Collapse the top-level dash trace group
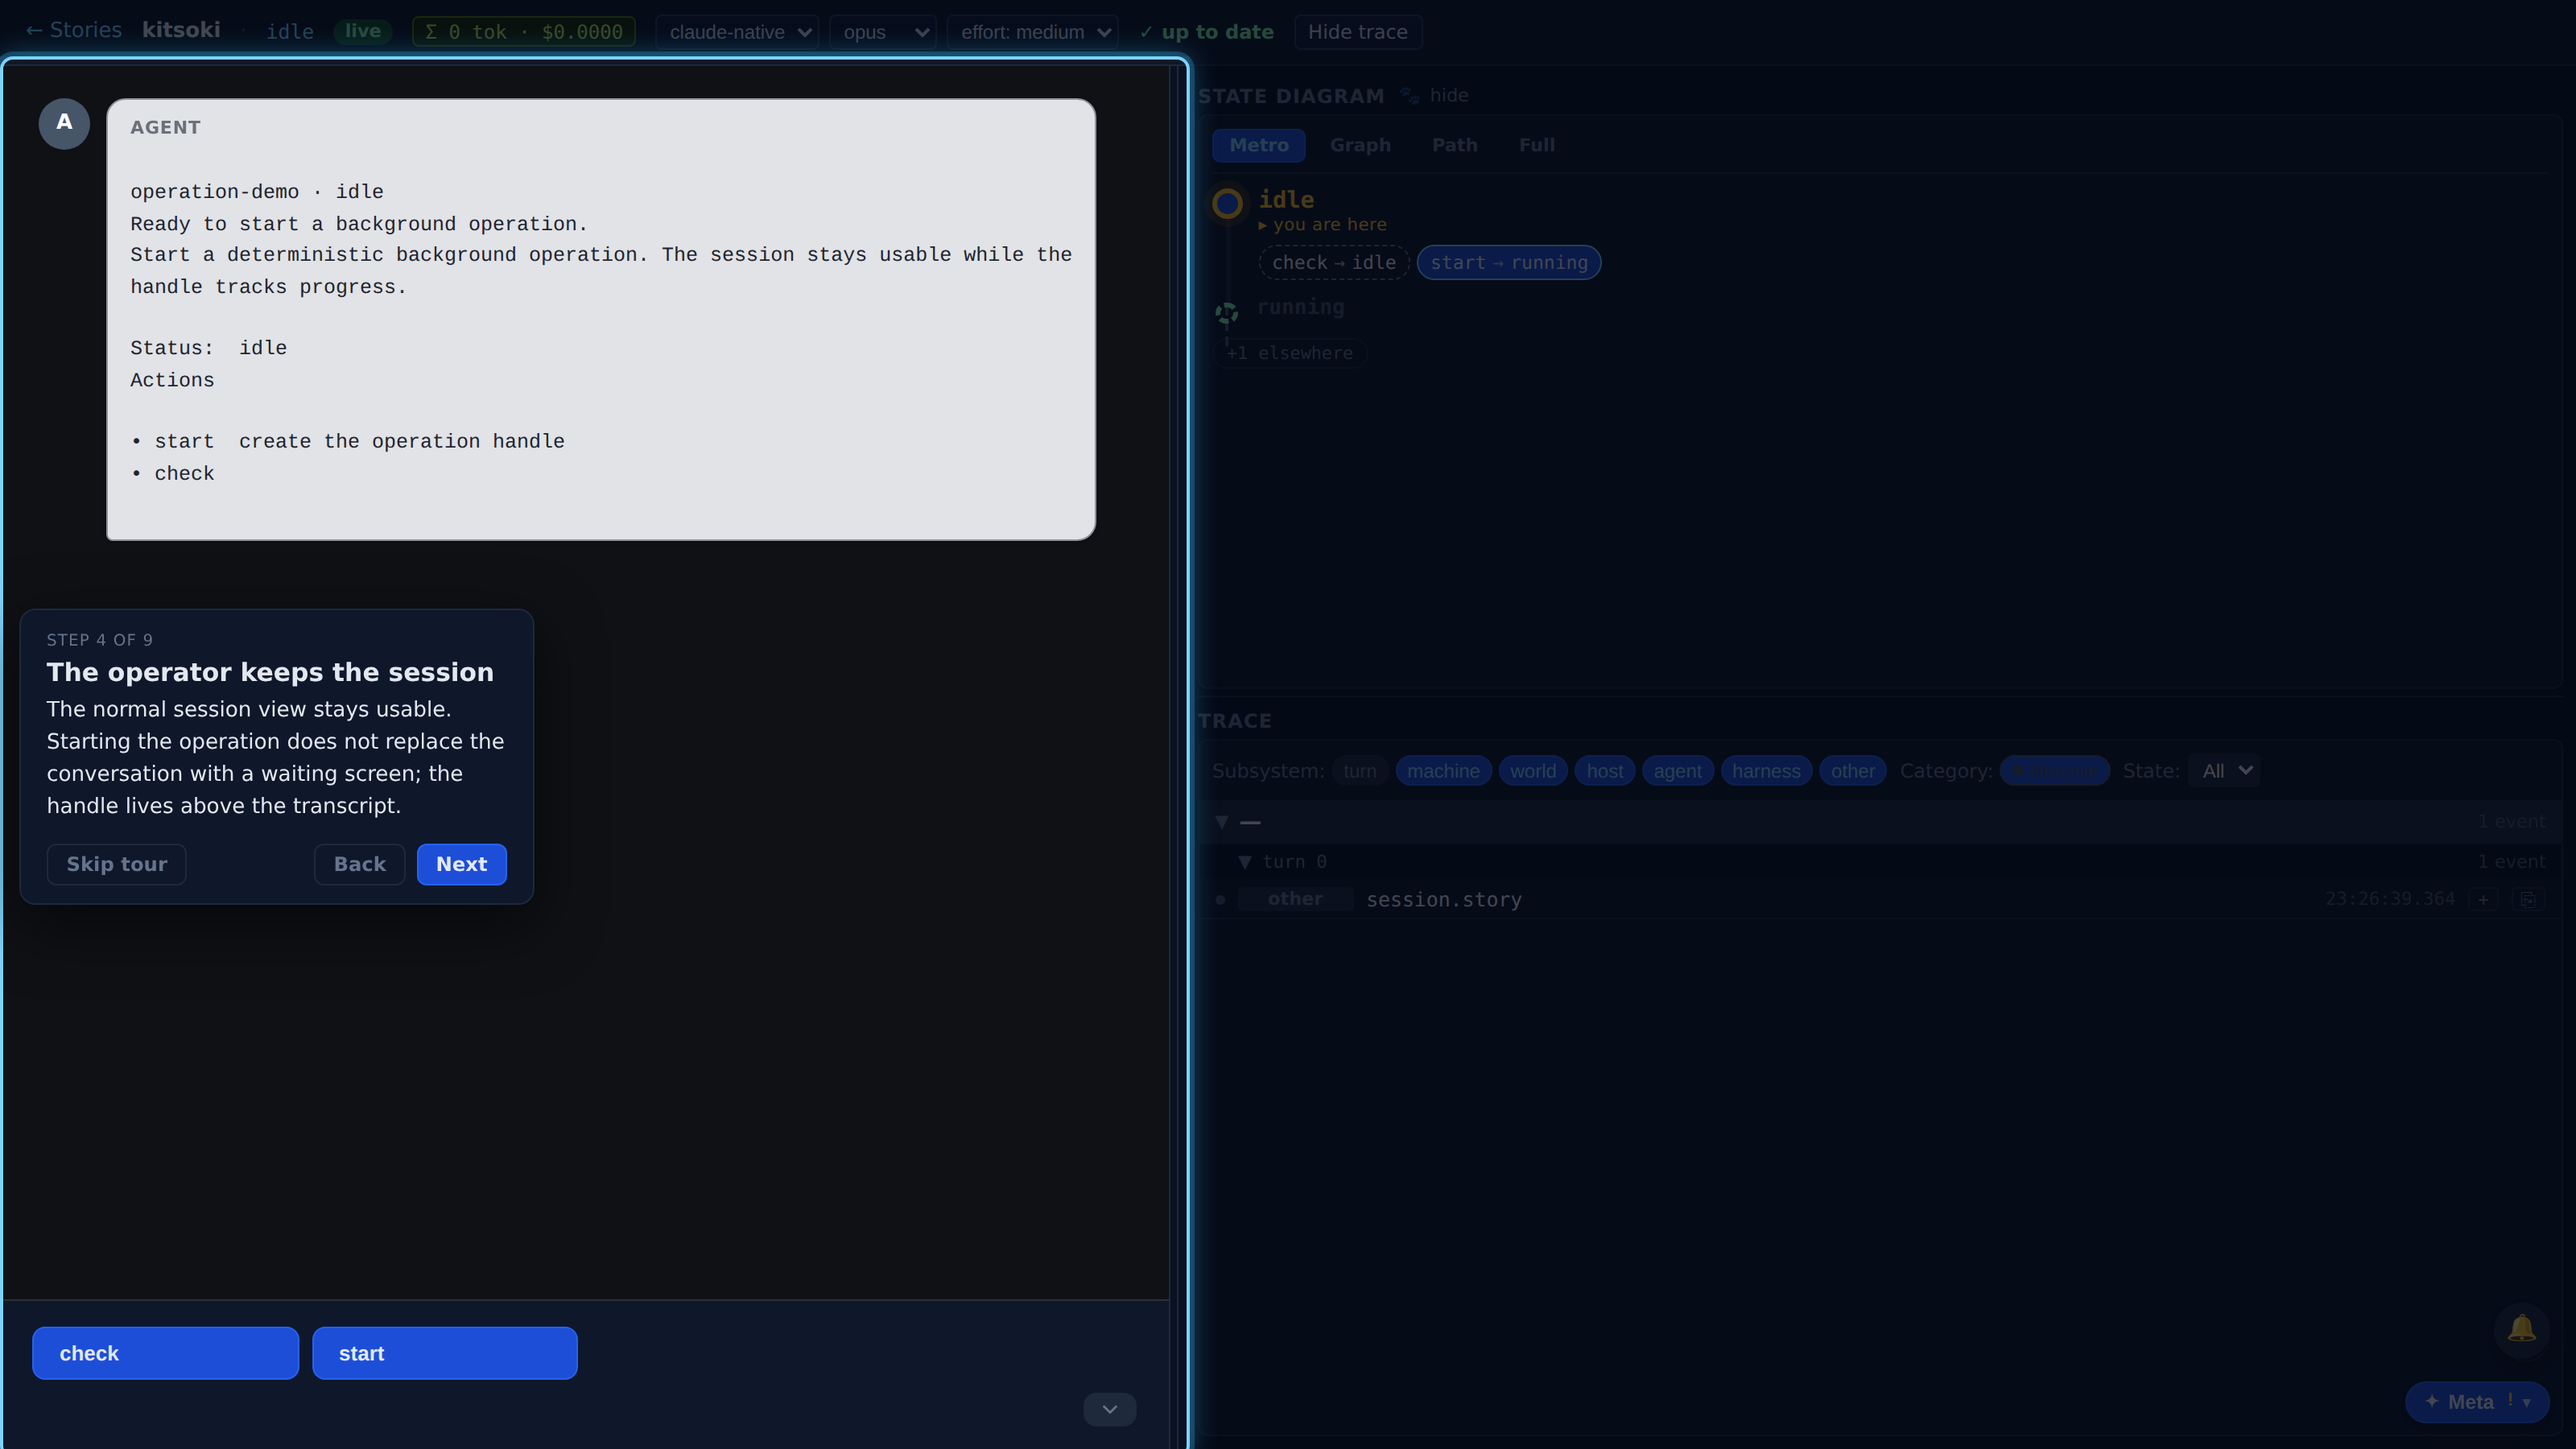The height and width of the screenshot is (1449, 2576). [1222, 822]
